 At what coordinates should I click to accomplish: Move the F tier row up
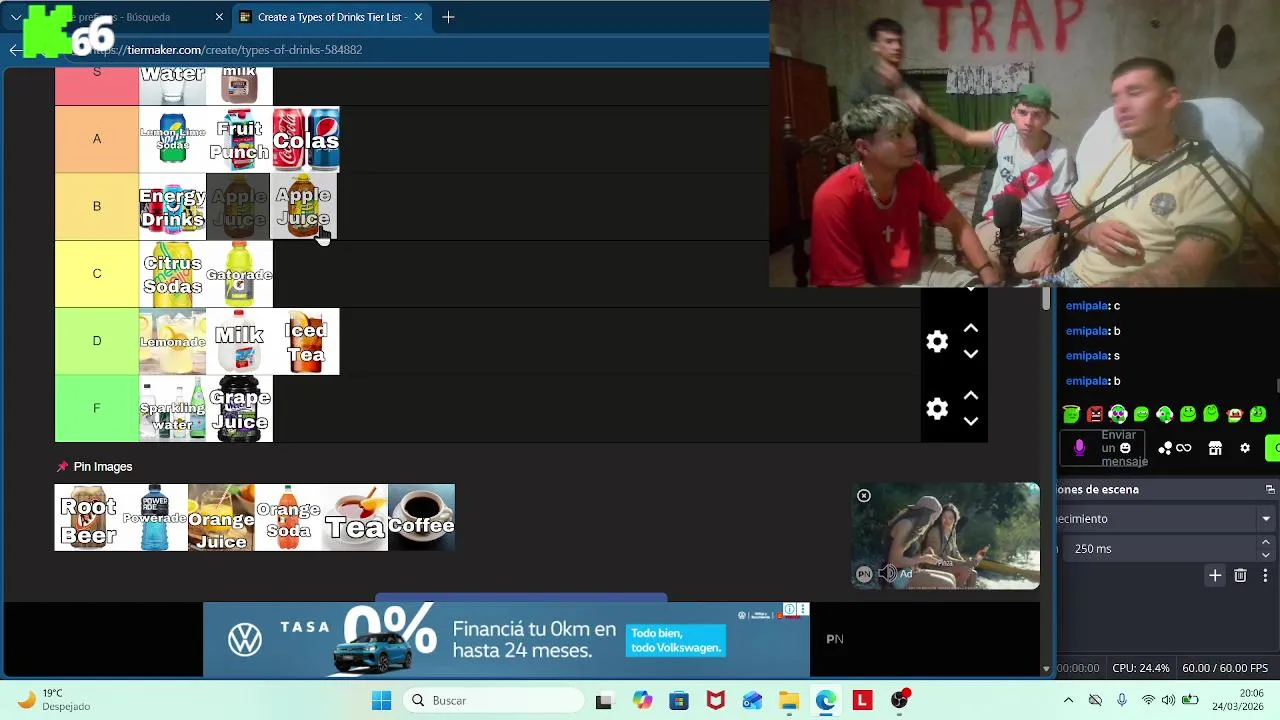(970, 396)
